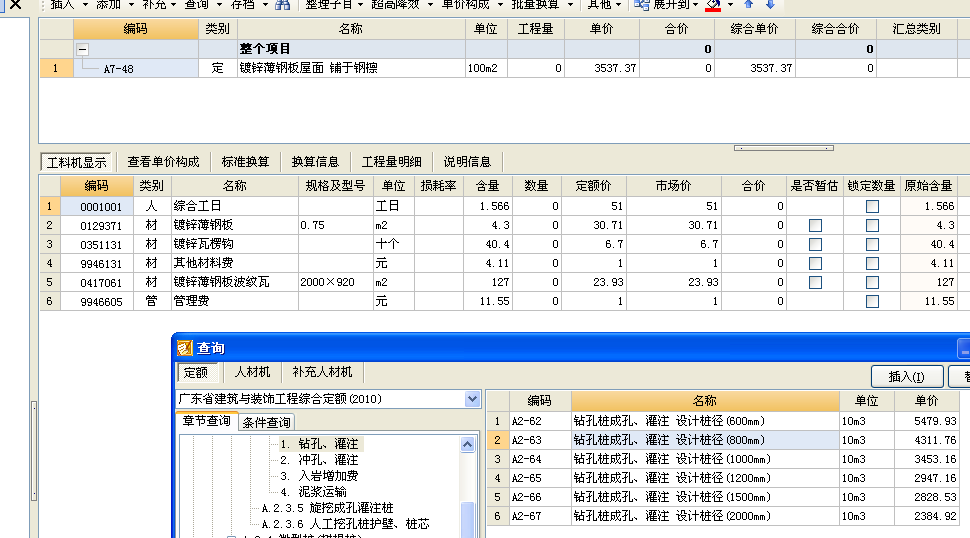Viewport: 970px width, 538px height.
Task: Check 锁定数量 for 其他材料费 row
Action: pyautogui.click(x=872, y=264)
